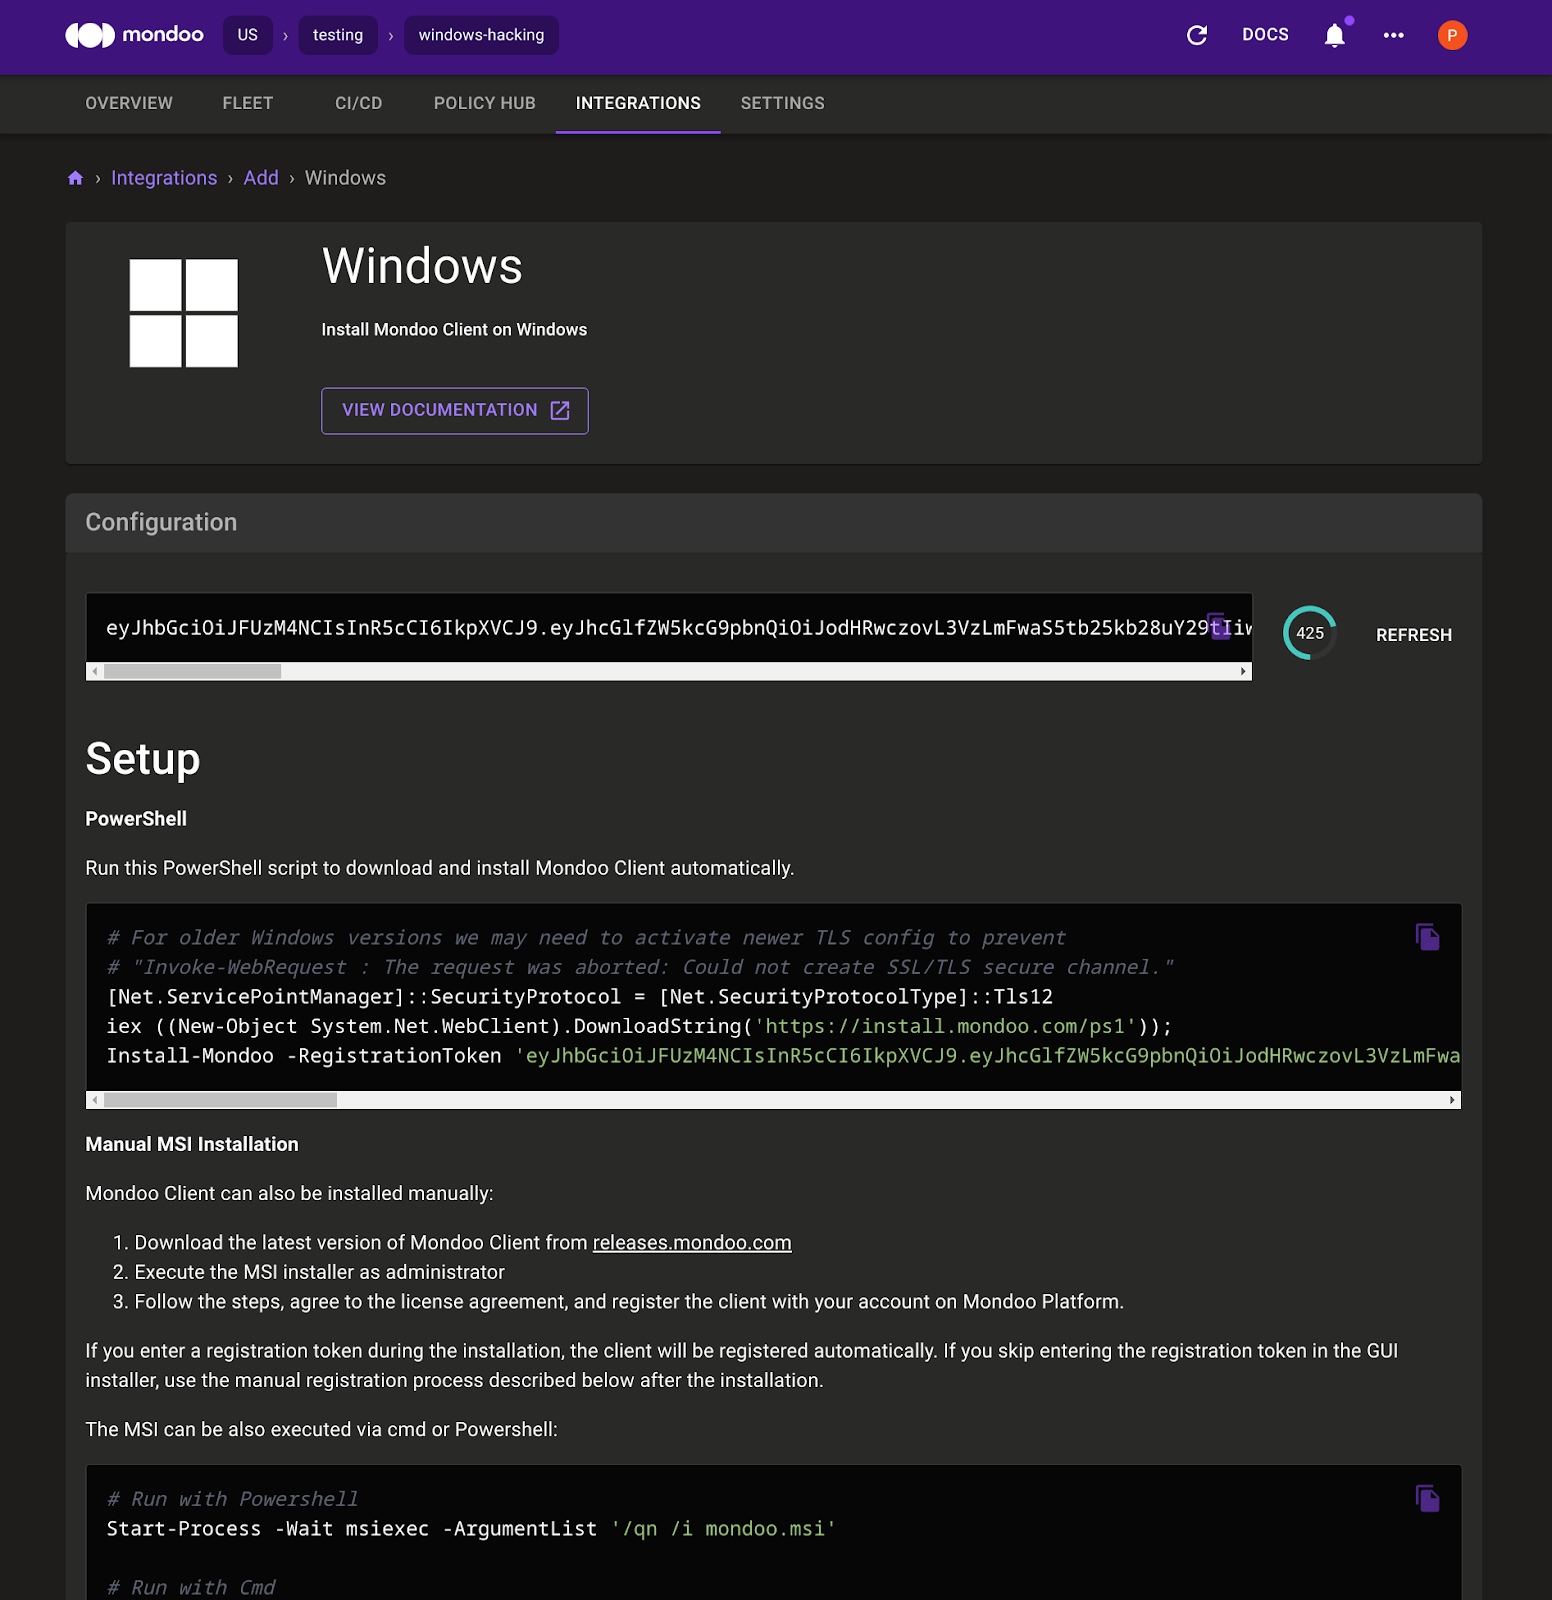Switch to the Integrations tab
Screen dimensions: 1552x1600
point(638,103)
